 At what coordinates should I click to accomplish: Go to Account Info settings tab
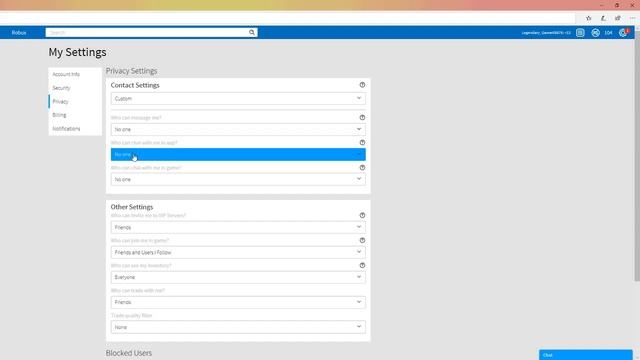[75, 74]
